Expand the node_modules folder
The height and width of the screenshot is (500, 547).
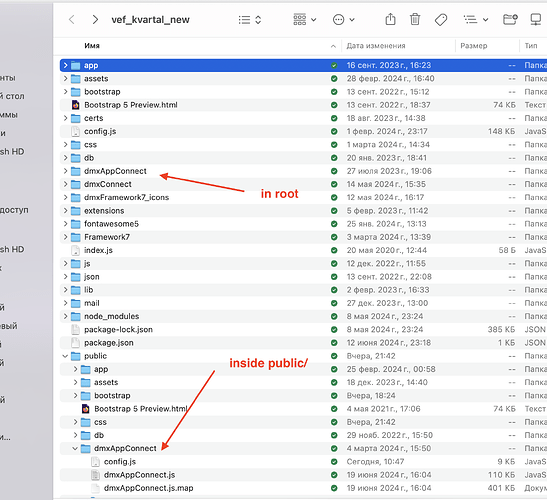point(65,316)
